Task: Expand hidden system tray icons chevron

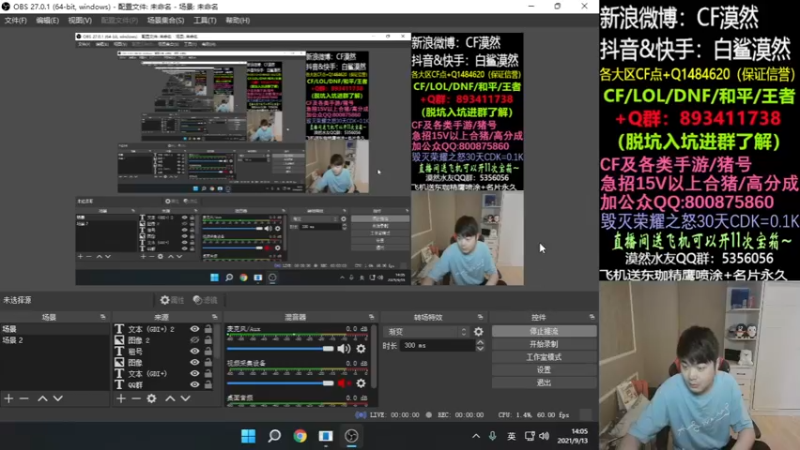Action: (476, 436)
